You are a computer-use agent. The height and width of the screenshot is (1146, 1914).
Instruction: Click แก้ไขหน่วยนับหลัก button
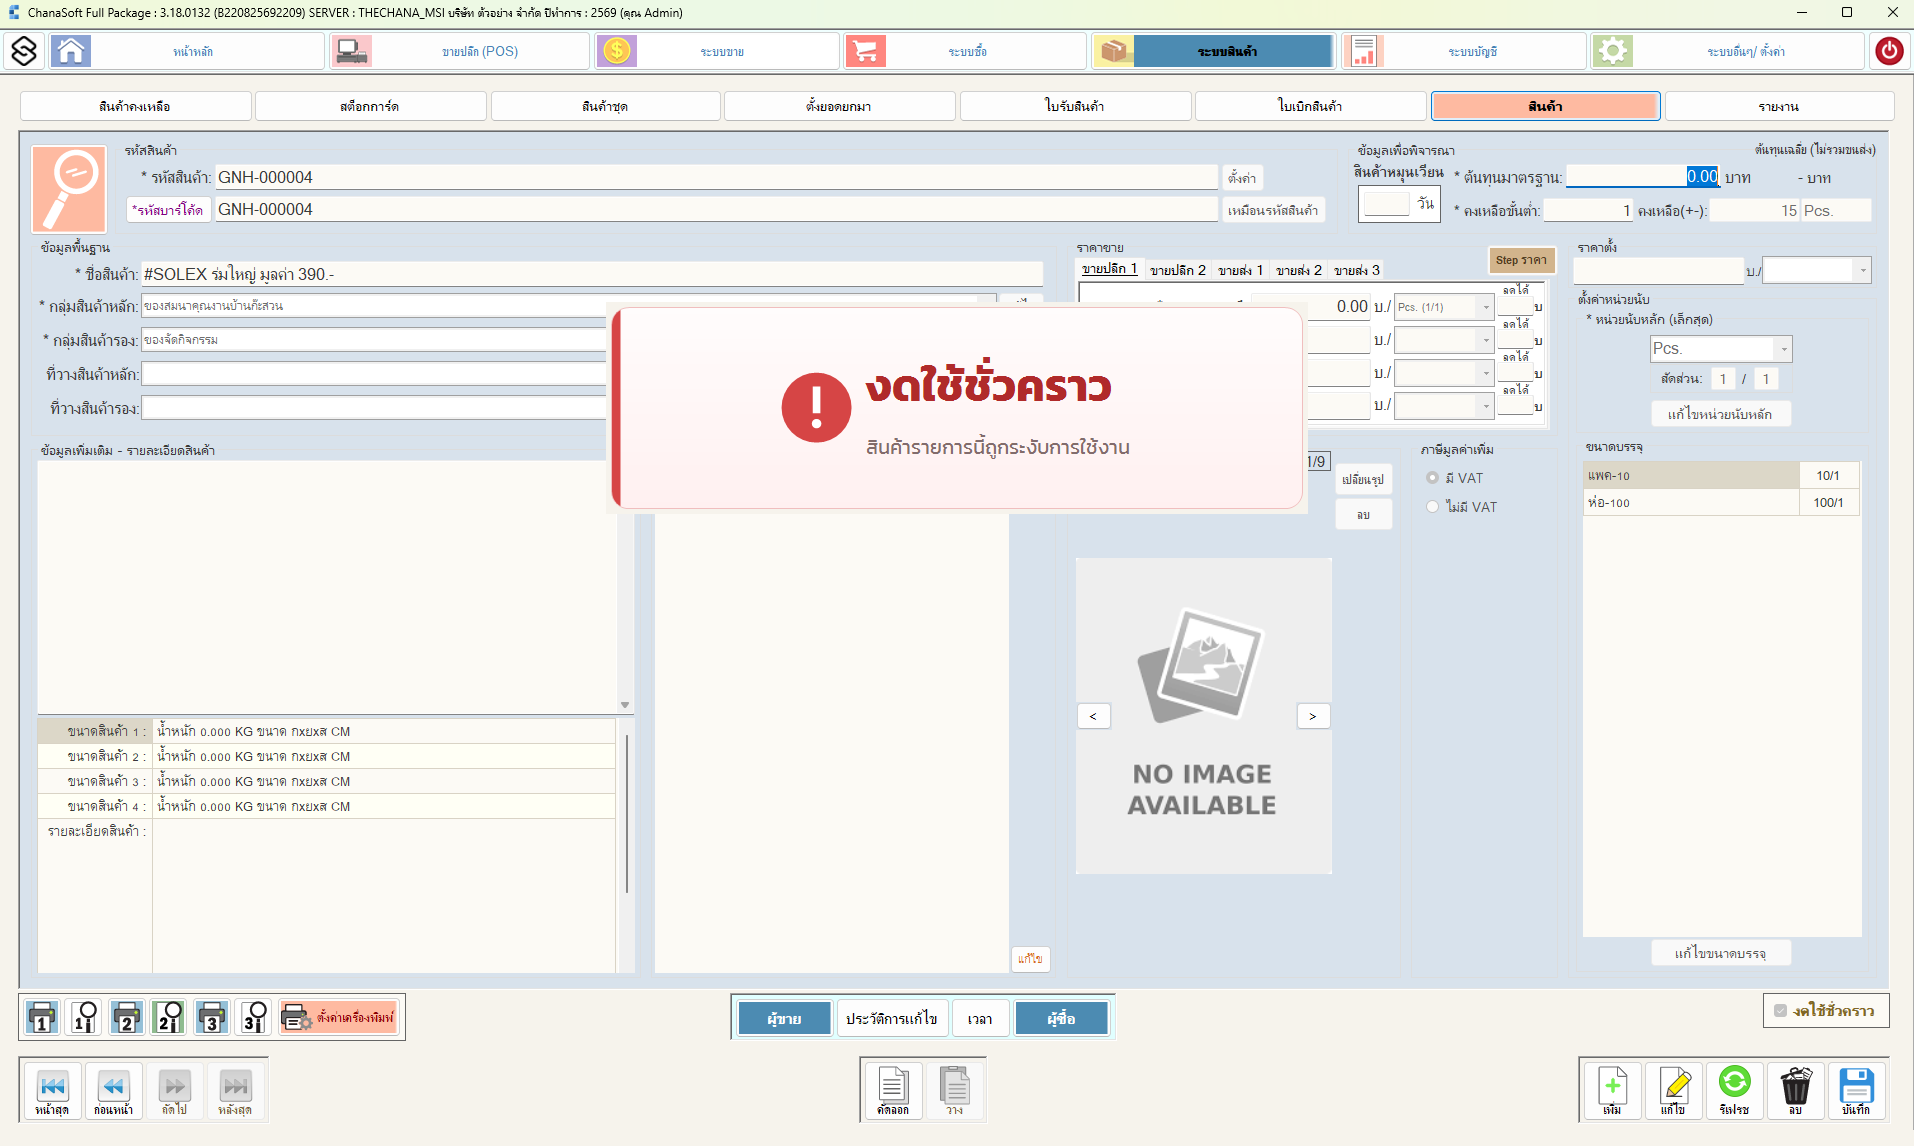(x=1720, y=414)
